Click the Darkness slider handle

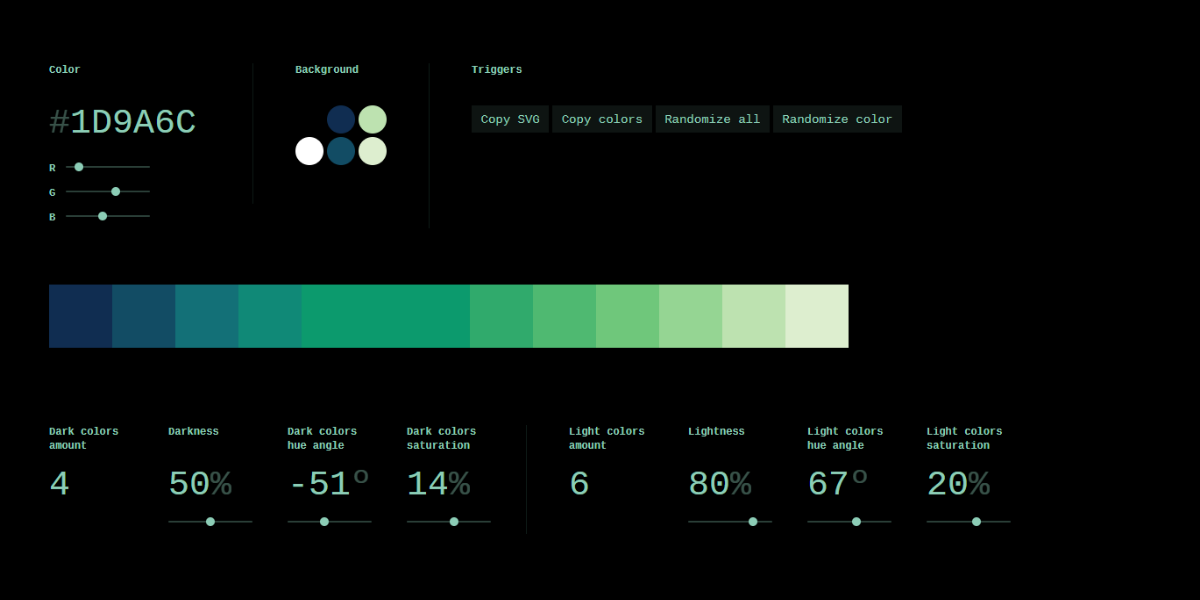(x=210, y=521)
